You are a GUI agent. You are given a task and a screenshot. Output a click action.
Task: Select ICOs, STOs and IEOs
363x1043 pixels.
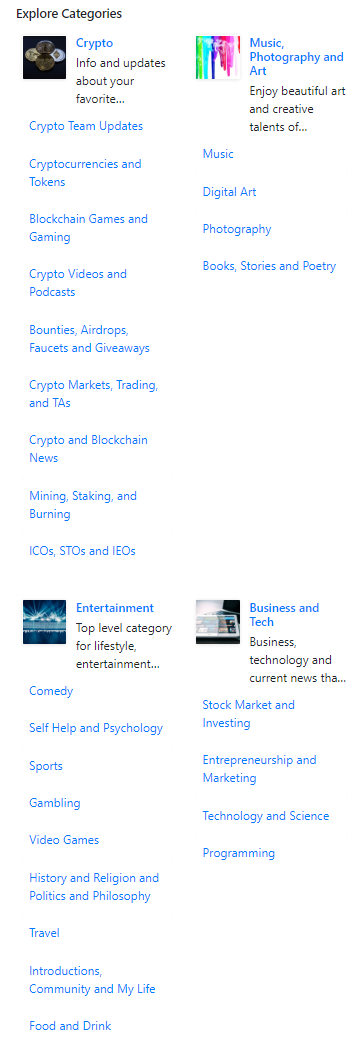(x=82, y=551)
